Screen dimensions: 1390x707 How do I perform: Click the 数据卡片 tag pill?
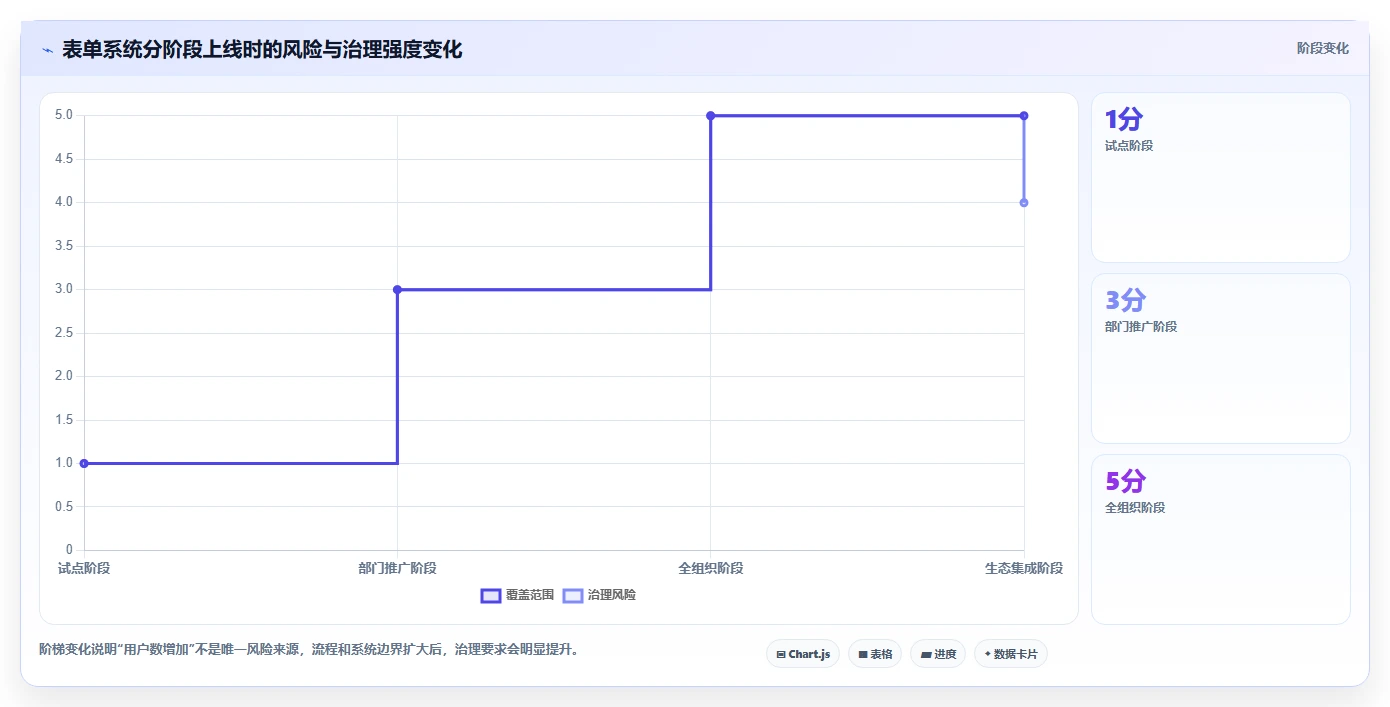tap(1011, 654)
